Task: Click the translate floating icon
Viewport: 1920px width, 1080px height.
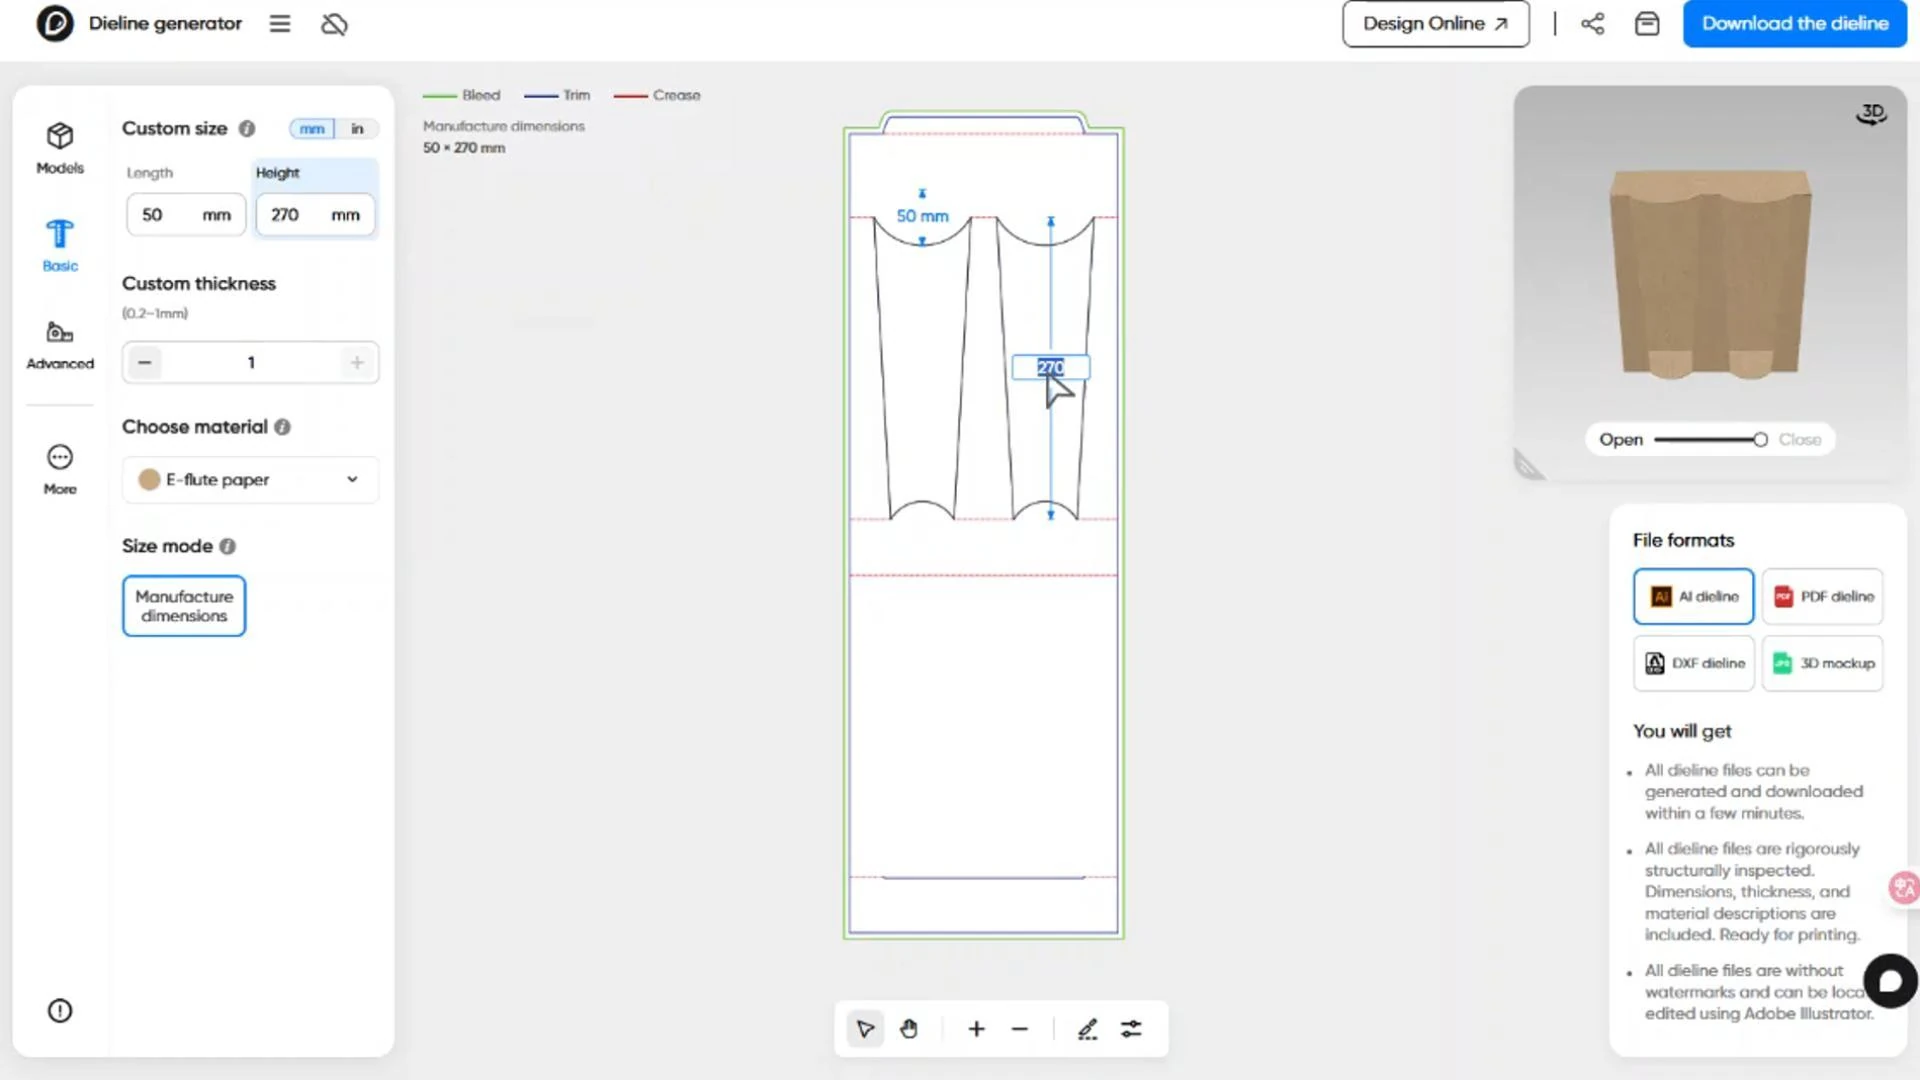Action: click(1904, 888)
